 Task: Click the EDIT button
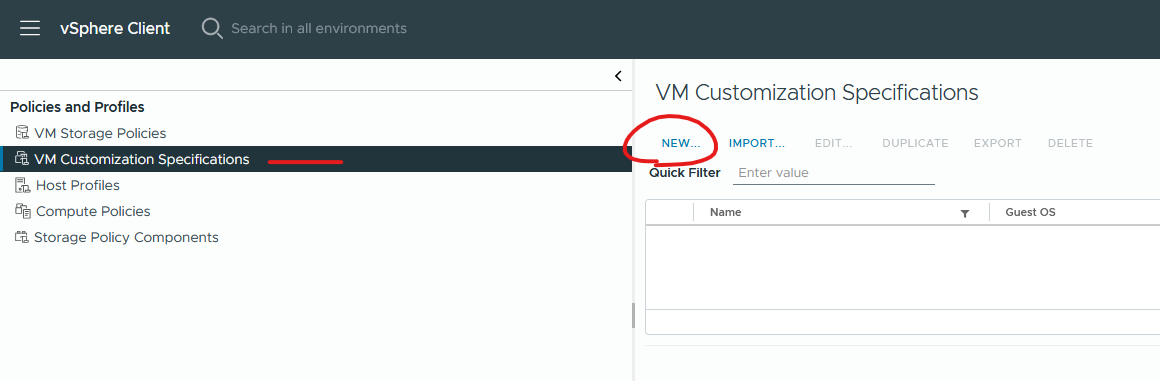pos(834,144)
